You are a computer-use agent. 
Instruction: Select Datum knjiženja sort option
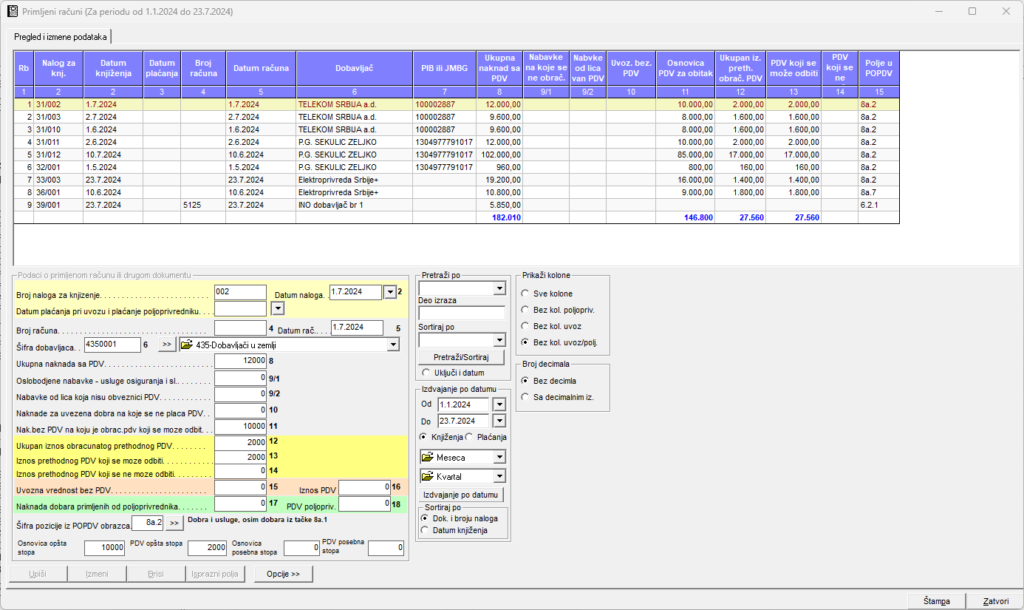[x=425, y=530]
